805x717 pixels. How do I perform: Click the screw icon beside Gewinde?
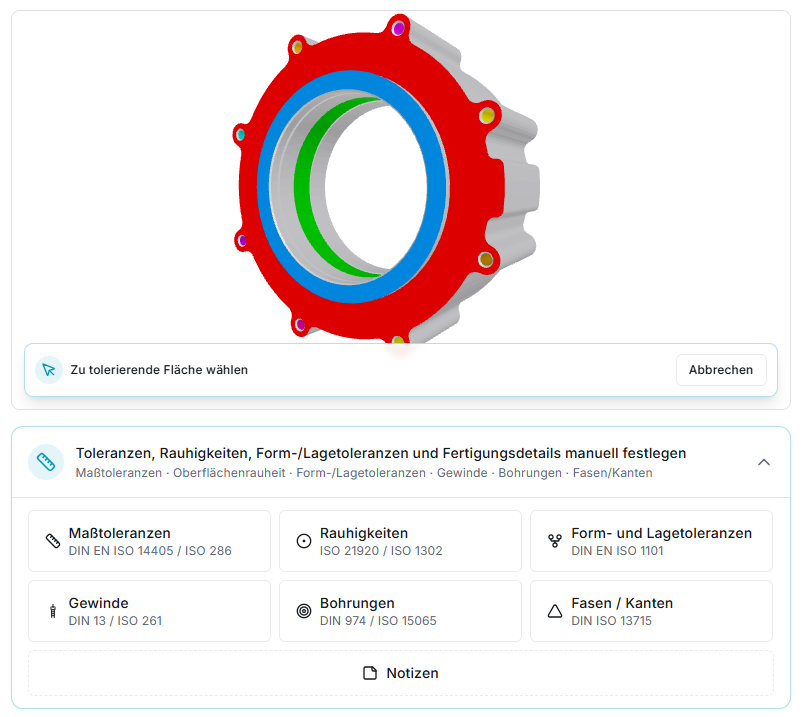click(53, 611)
